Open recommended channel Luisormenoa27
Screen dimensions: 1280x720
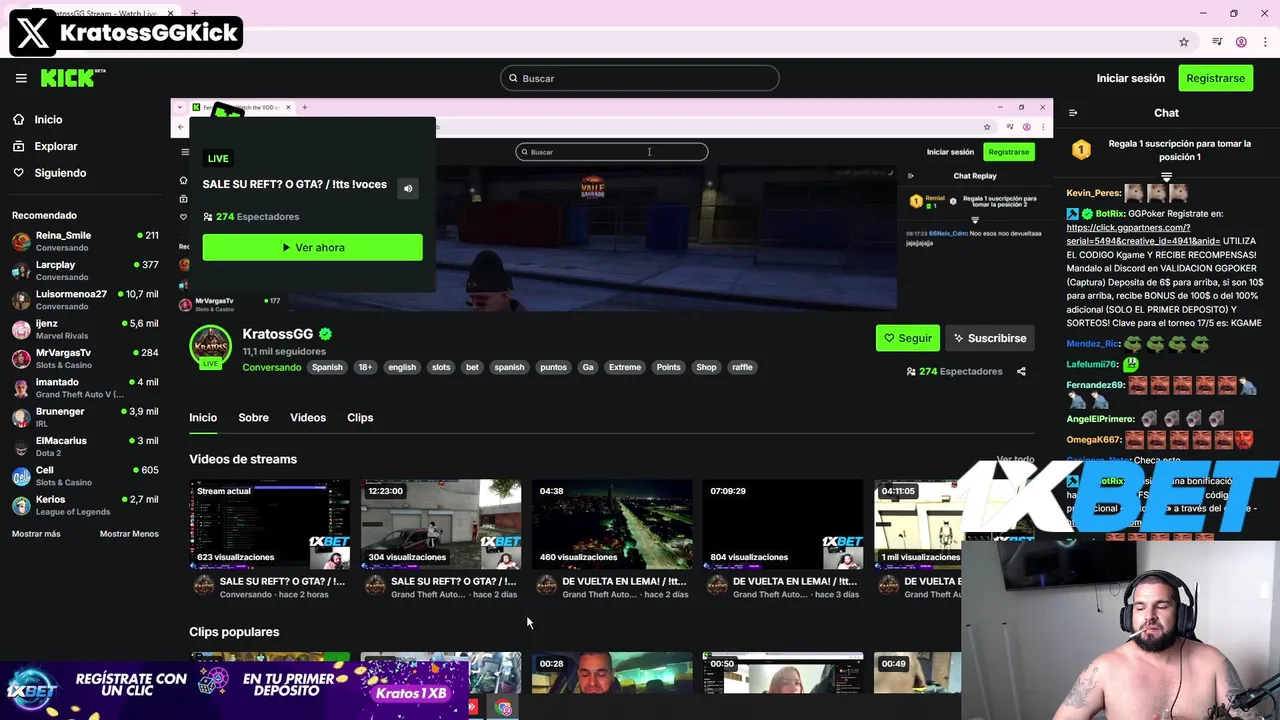click(x=85, y=299)
